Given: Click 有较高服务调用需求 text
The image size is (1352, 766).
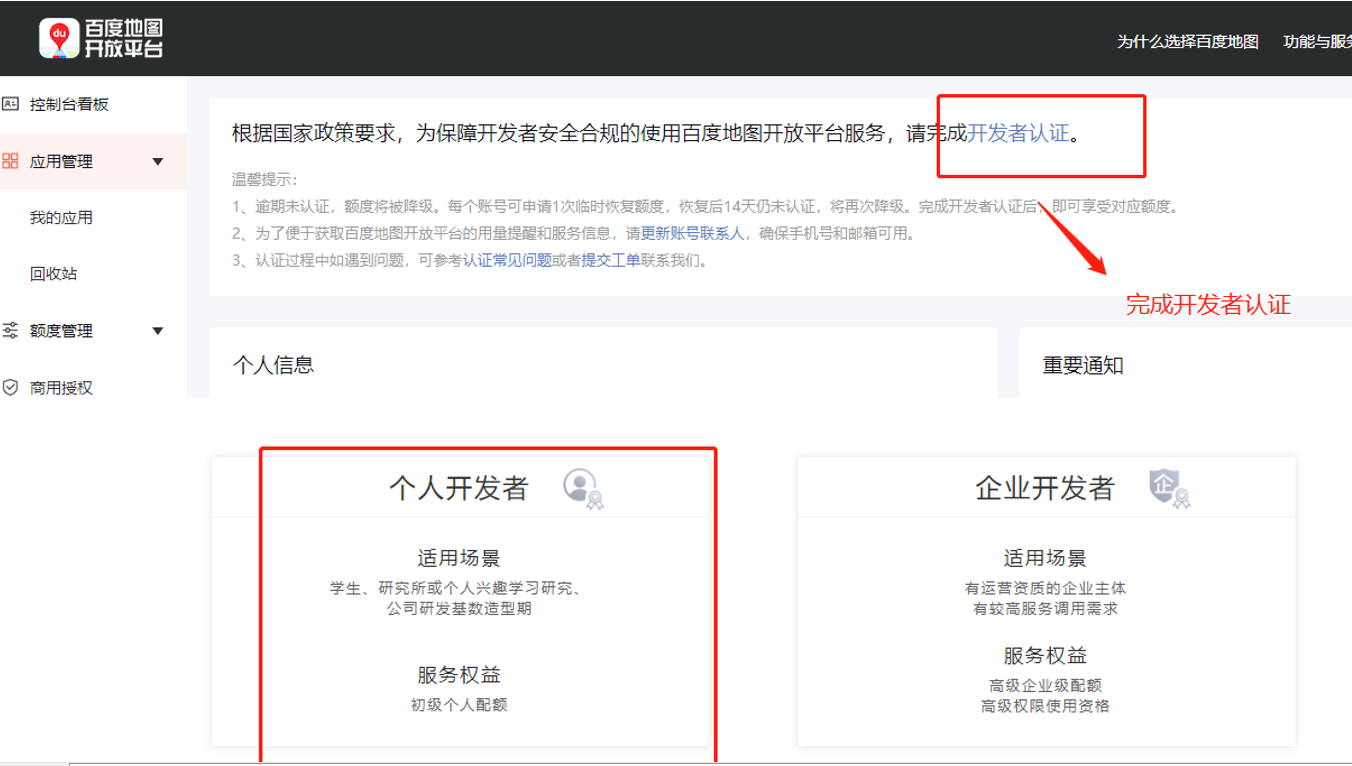Looking at the screenshot, I should click(x=1045, y=608).
